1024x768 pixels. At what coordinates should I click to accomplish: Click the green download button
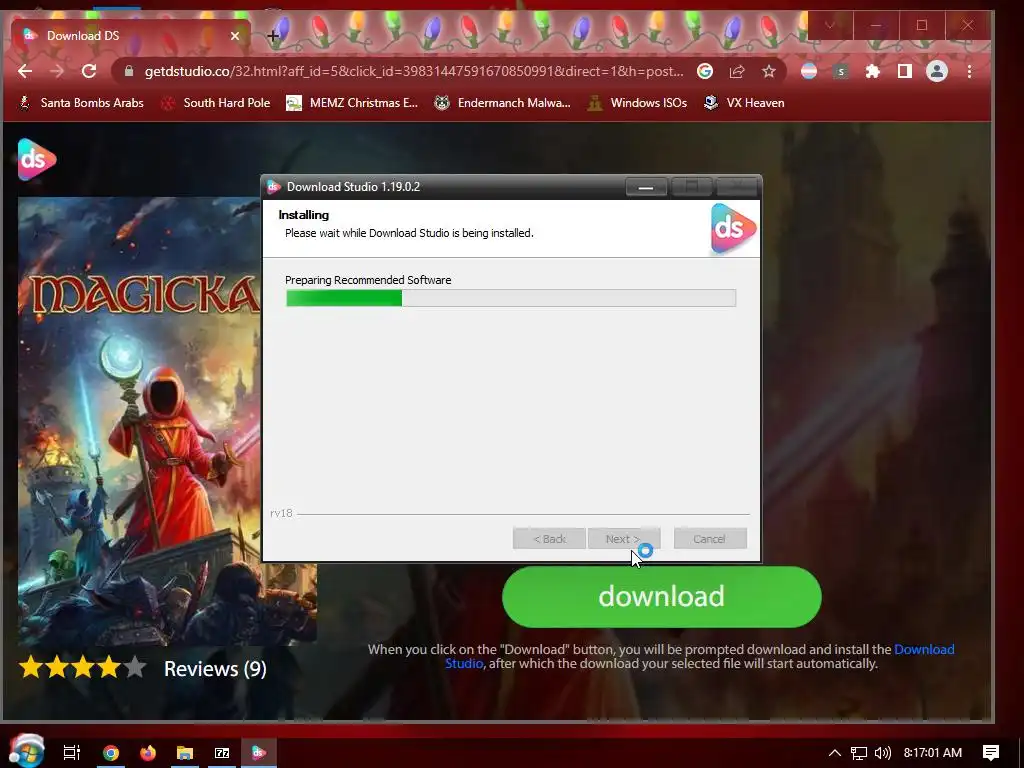662,597
